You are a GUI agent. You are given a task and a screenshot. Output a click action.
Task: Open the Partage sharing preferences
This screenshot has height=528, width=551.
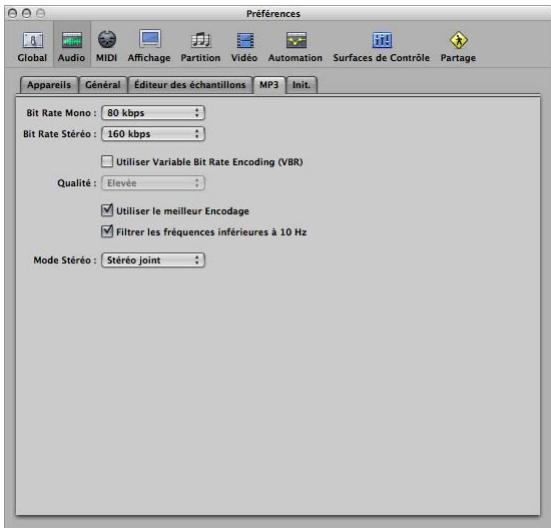point(458,46)
